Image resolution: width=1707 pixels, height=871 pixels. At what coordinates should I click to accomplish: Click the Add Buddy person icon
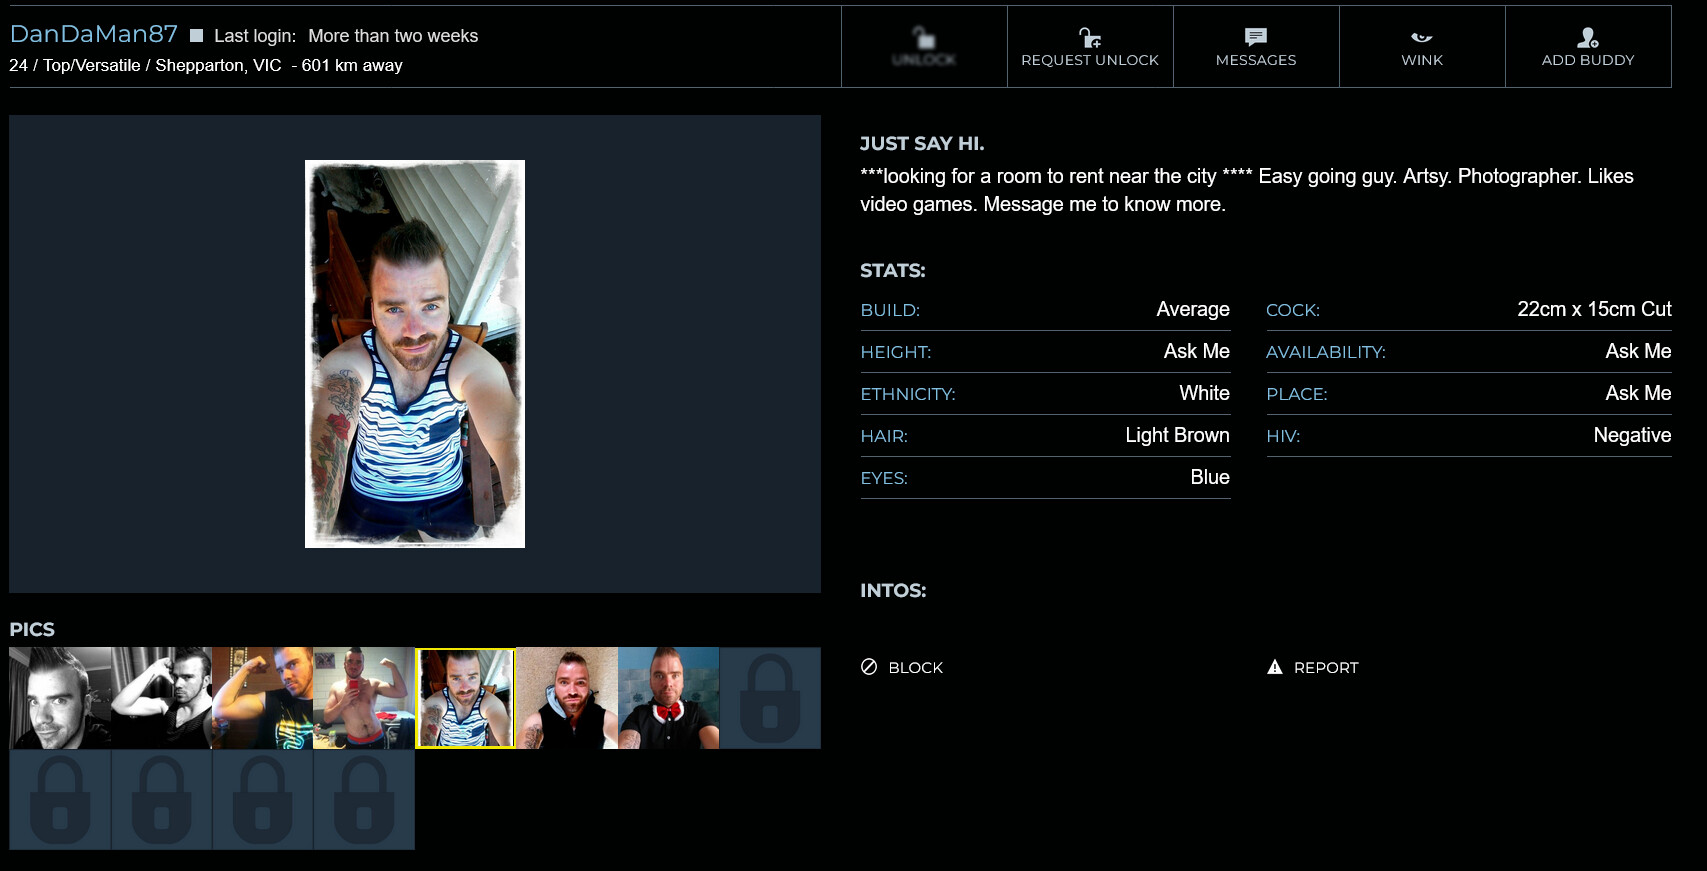click(x=1588, y=38)
